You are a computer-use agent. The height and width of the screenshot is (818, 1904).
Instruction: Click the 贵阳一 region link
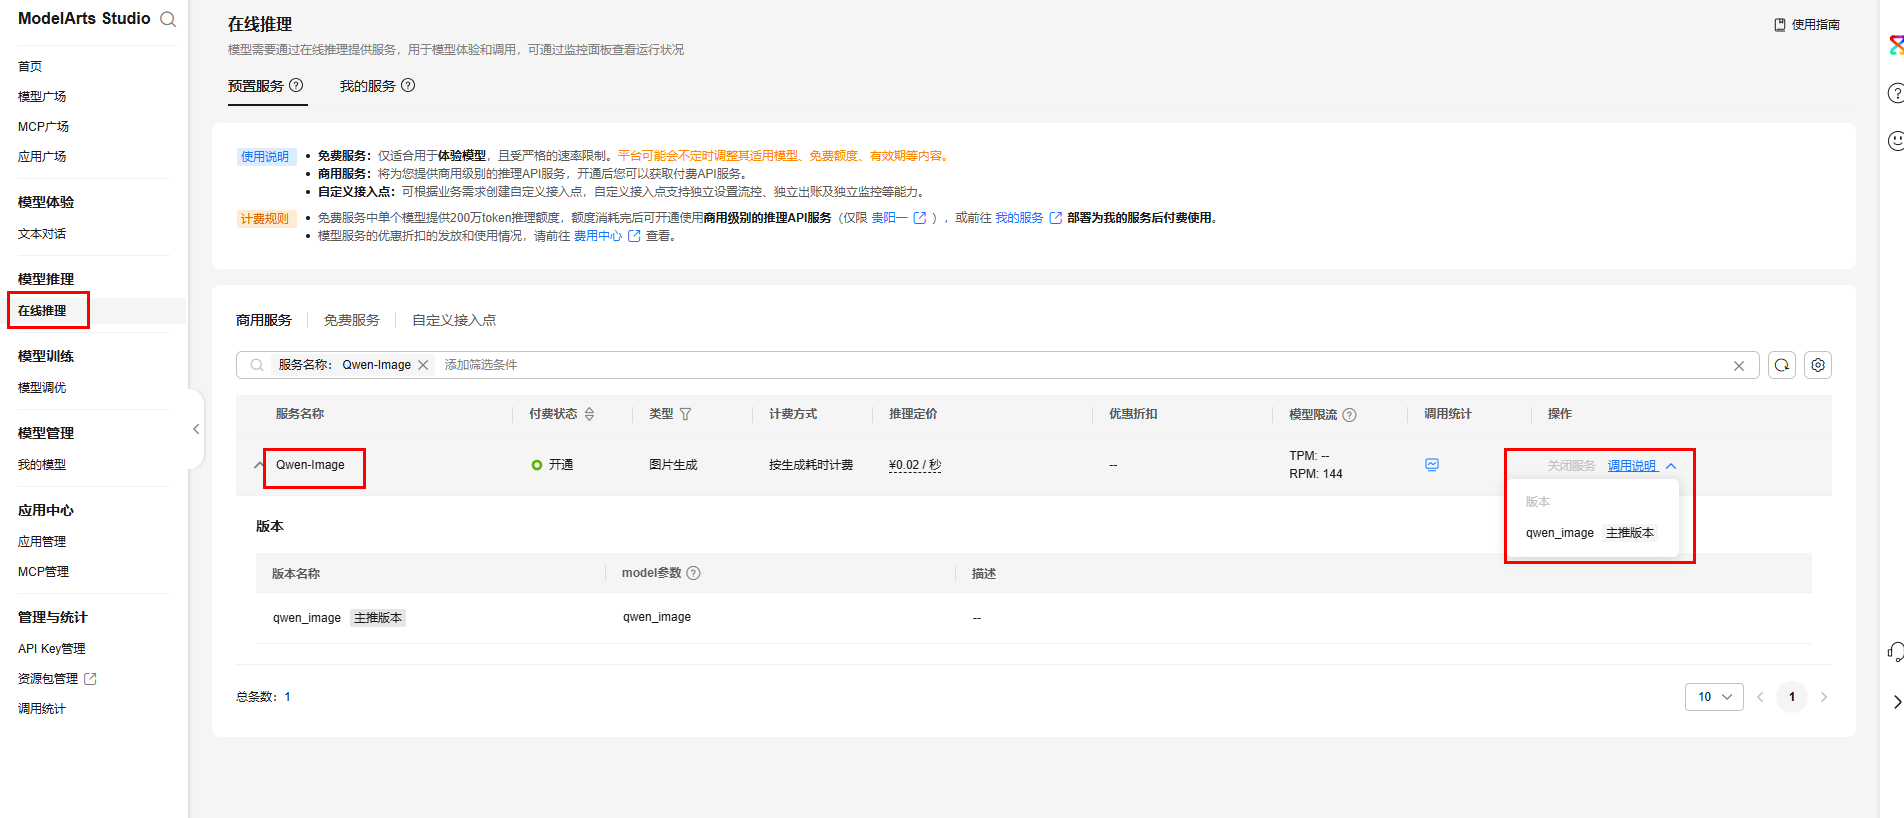(889, 218)
